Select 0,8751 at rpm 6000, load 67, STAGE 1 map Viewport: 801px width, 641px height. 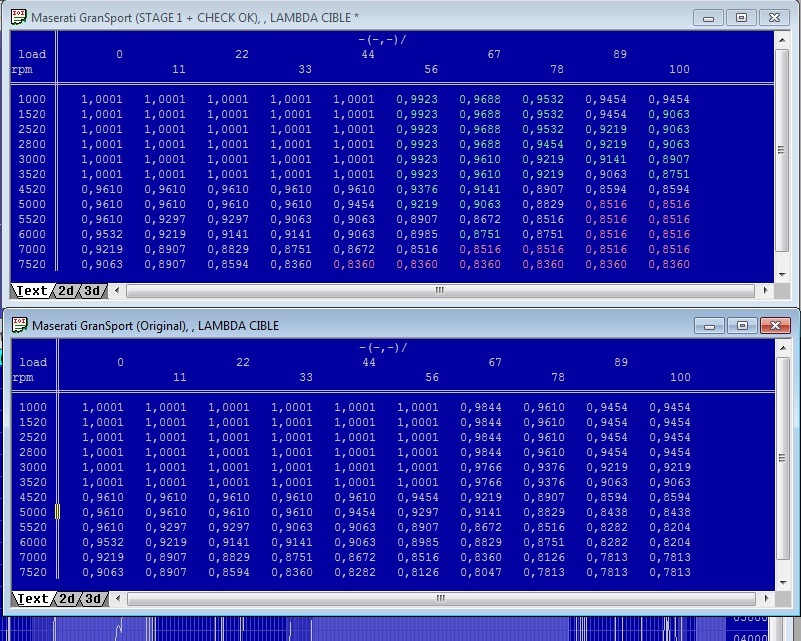click(480, 234)
